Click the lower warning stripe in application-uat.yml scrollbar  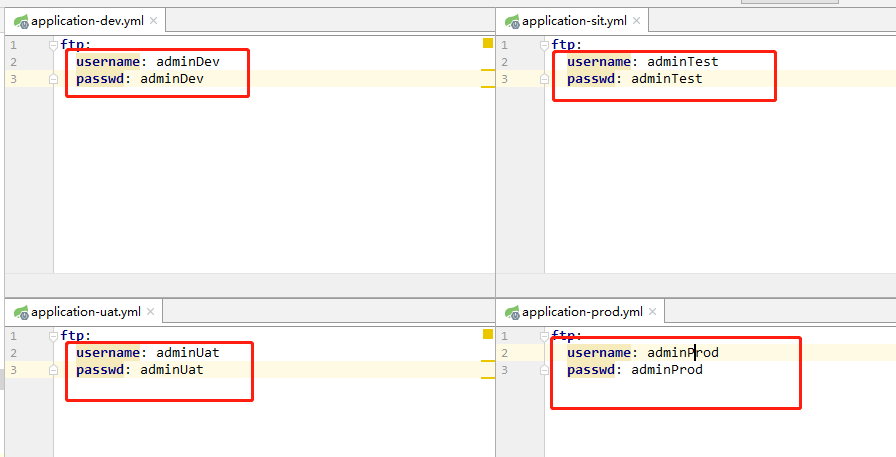(x=487, y=378)
